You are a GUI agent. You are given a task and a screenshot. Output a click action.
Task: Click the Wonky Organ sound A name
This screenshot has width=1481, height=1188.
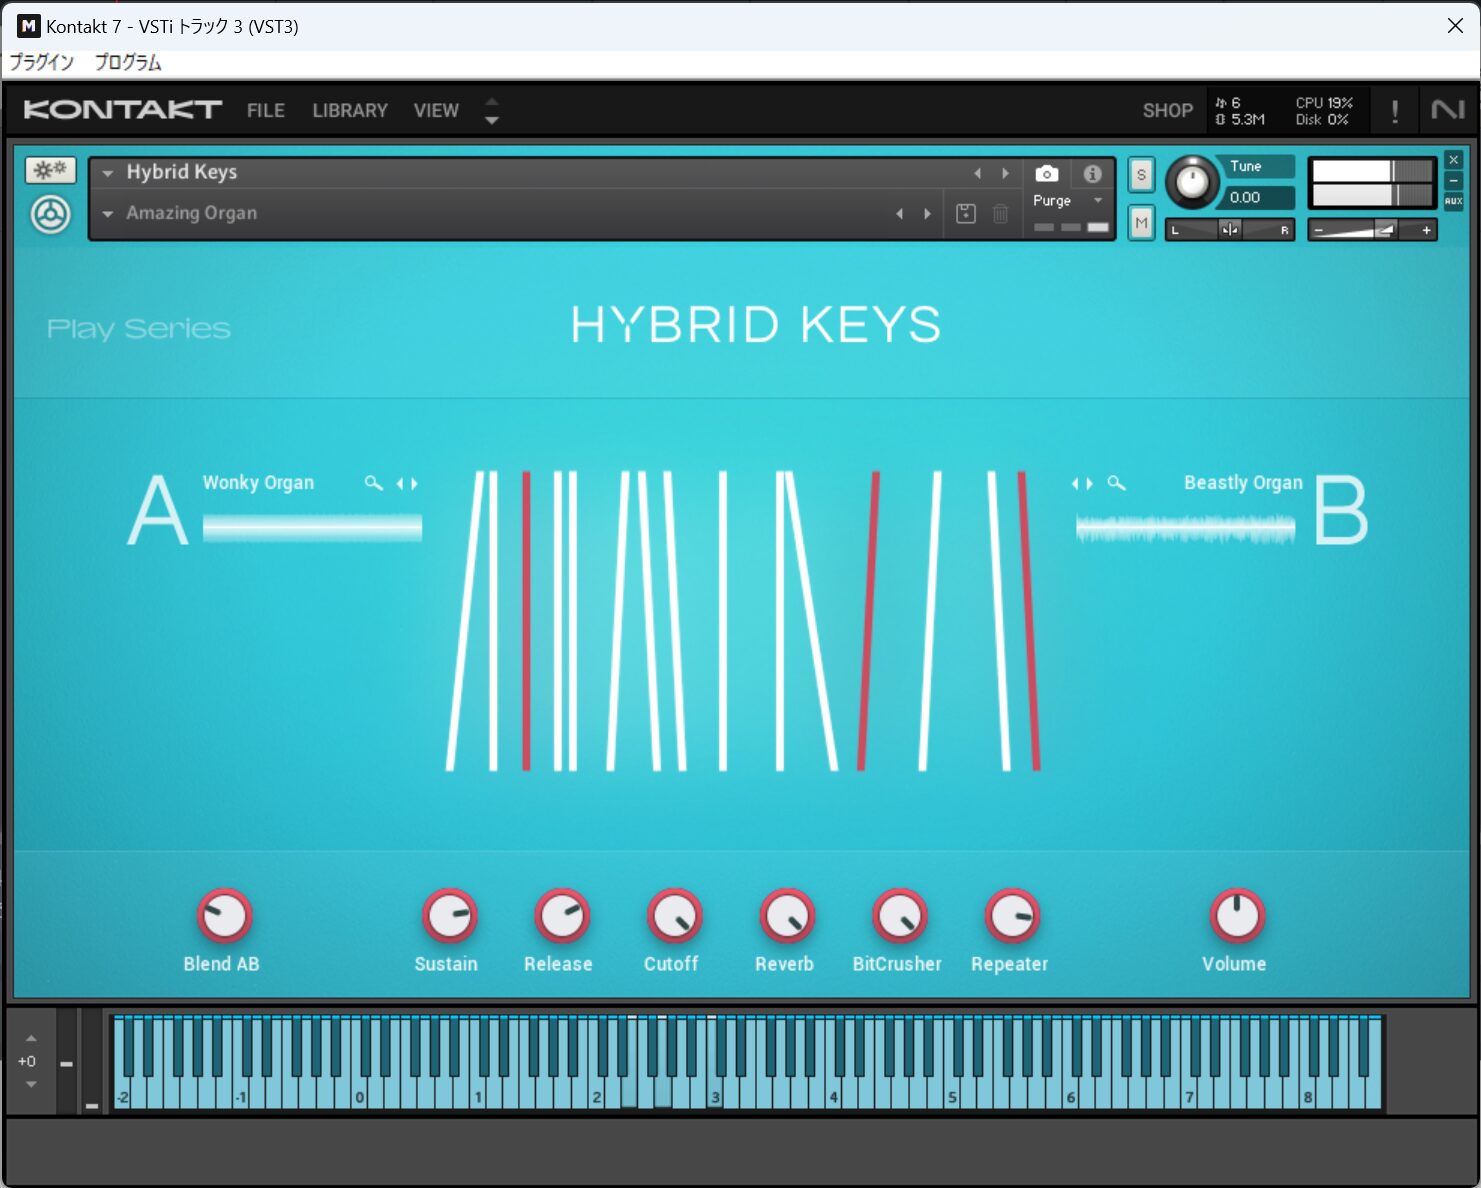coord(258,483)
